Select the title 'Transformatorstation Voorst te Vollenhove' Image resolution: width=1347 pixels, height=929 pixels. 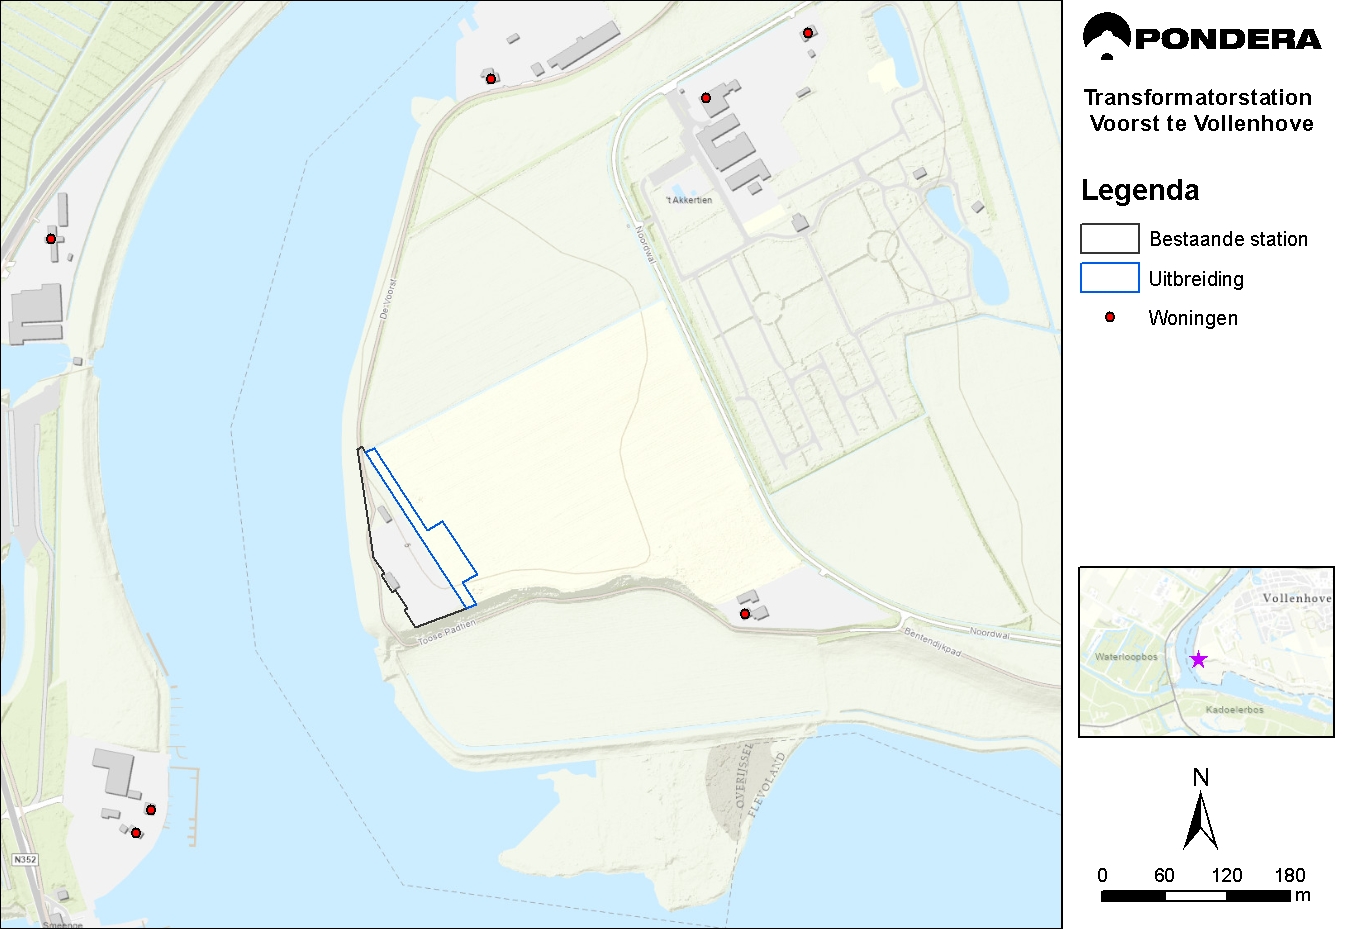pyautogui.click(x=1199, y=110)
